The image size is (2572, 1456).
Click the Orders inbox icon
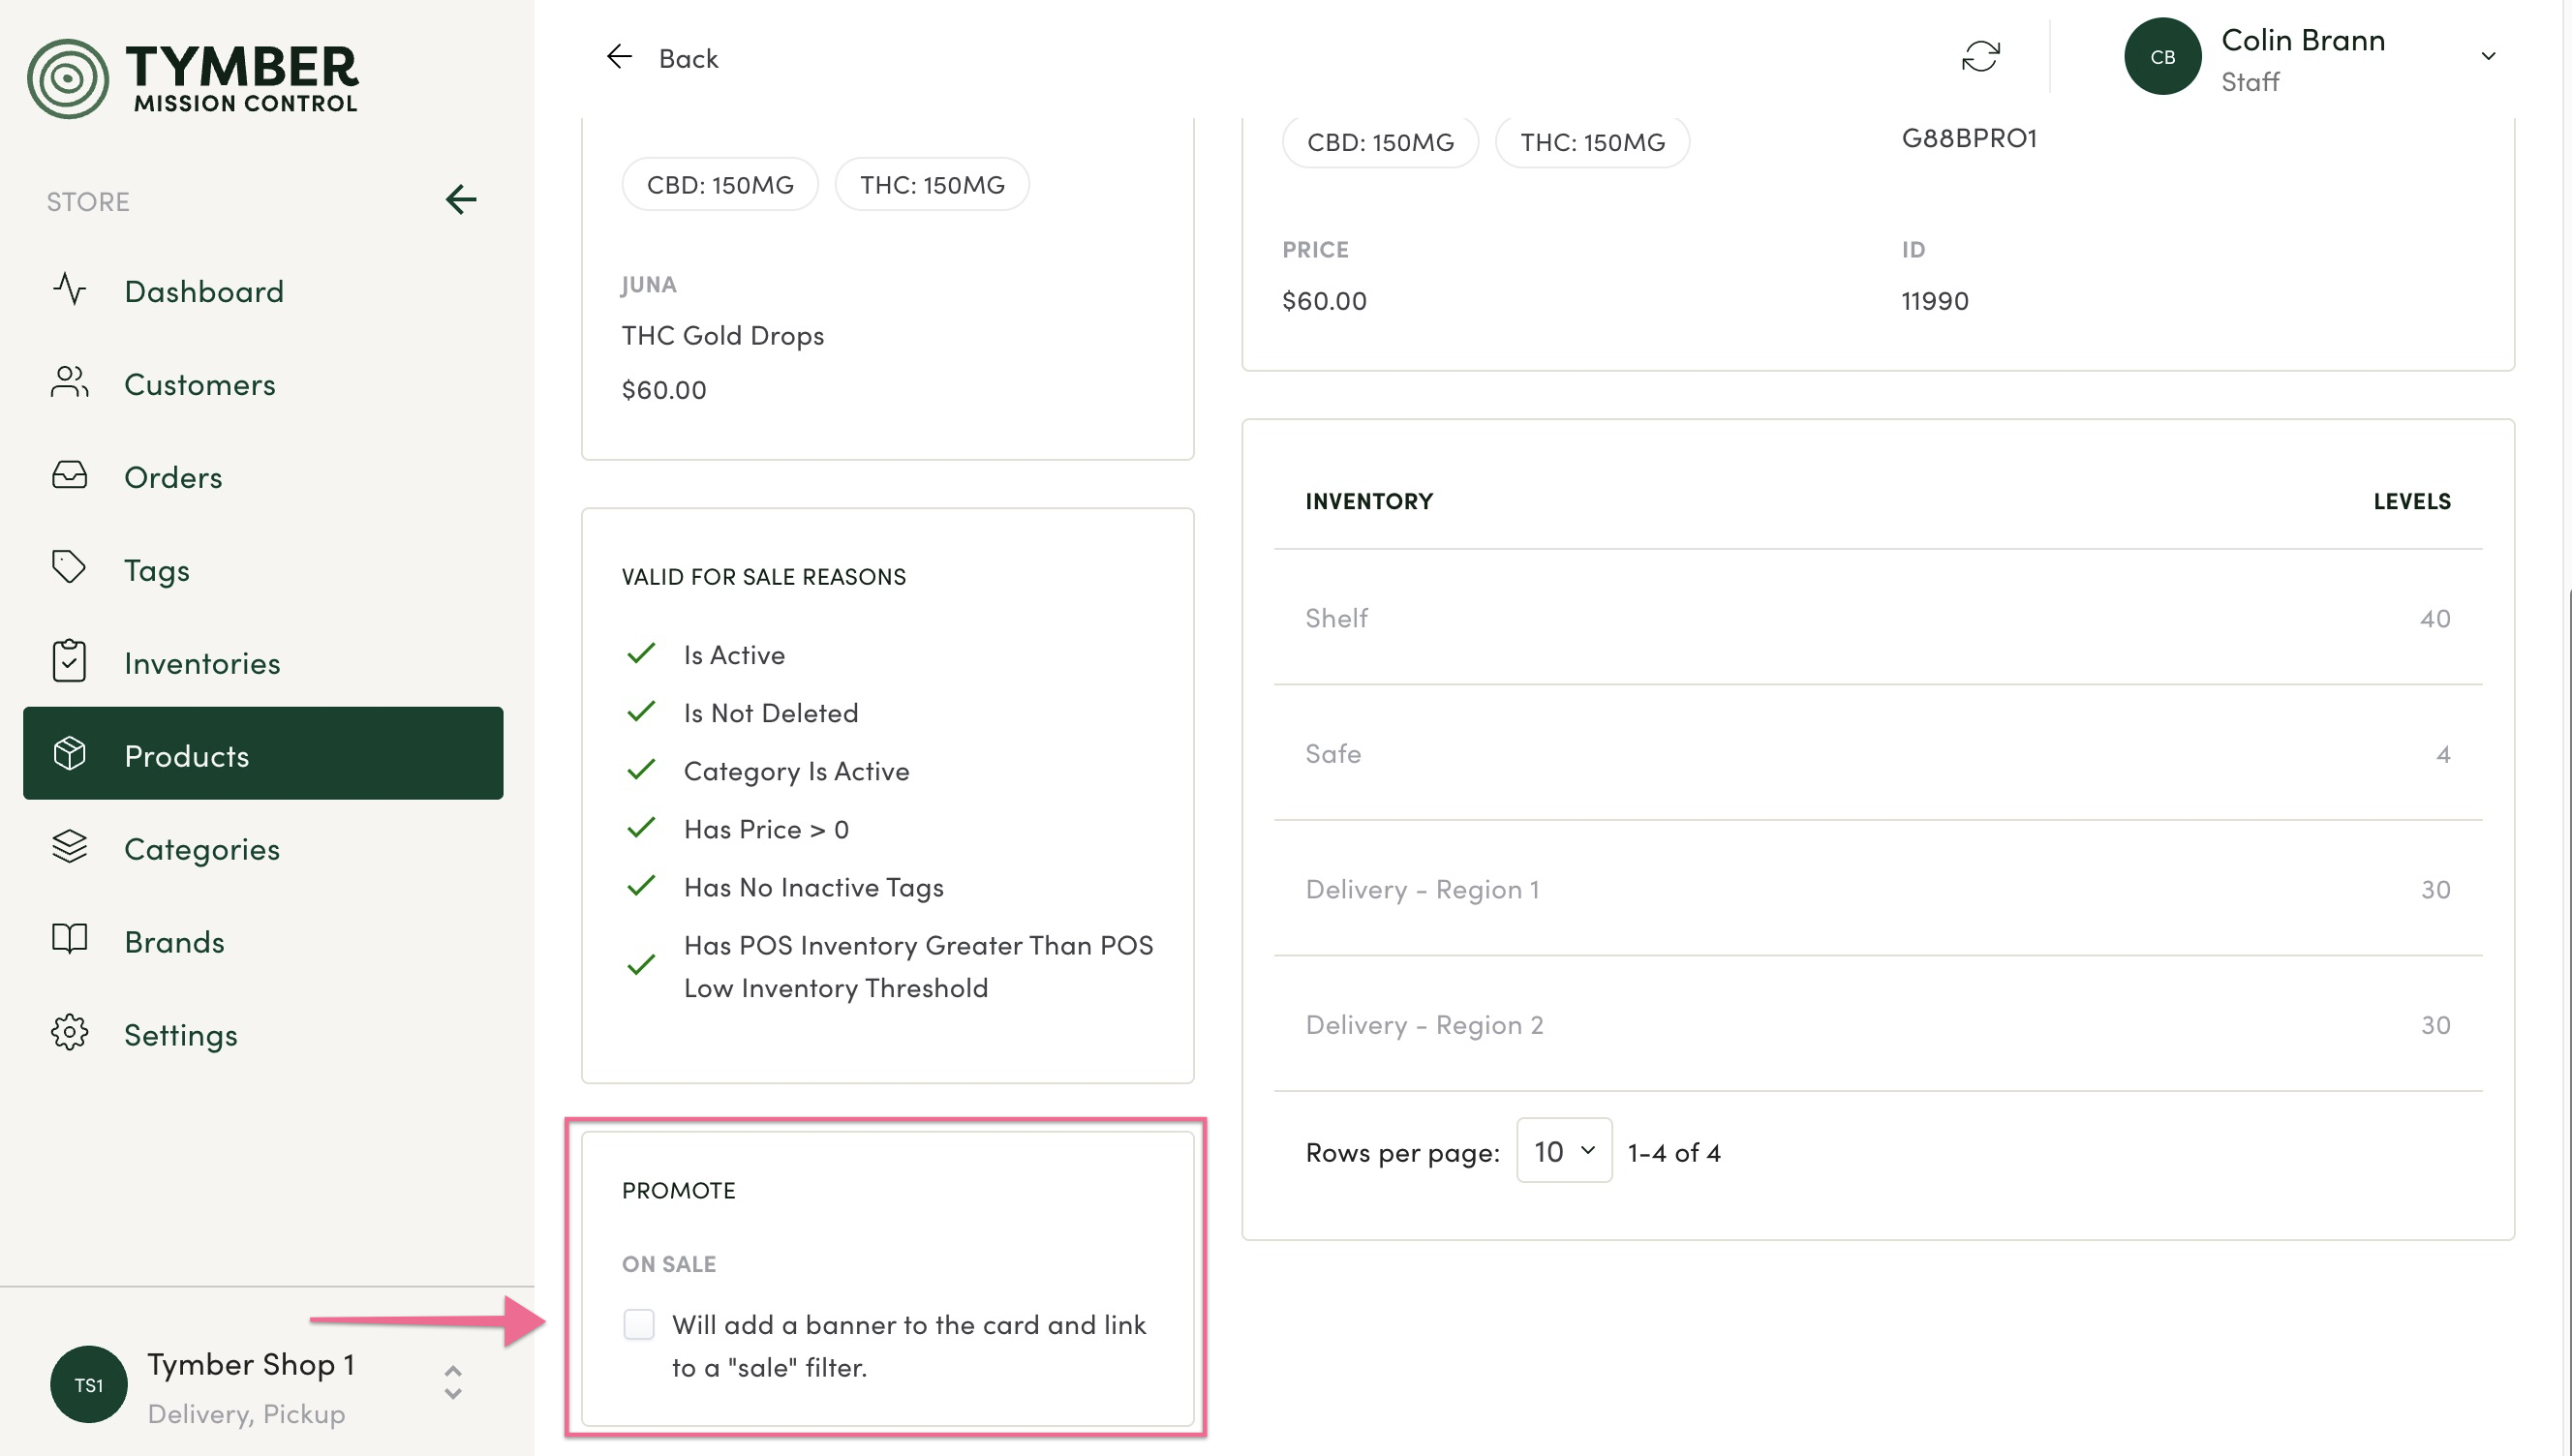[69, 476]
